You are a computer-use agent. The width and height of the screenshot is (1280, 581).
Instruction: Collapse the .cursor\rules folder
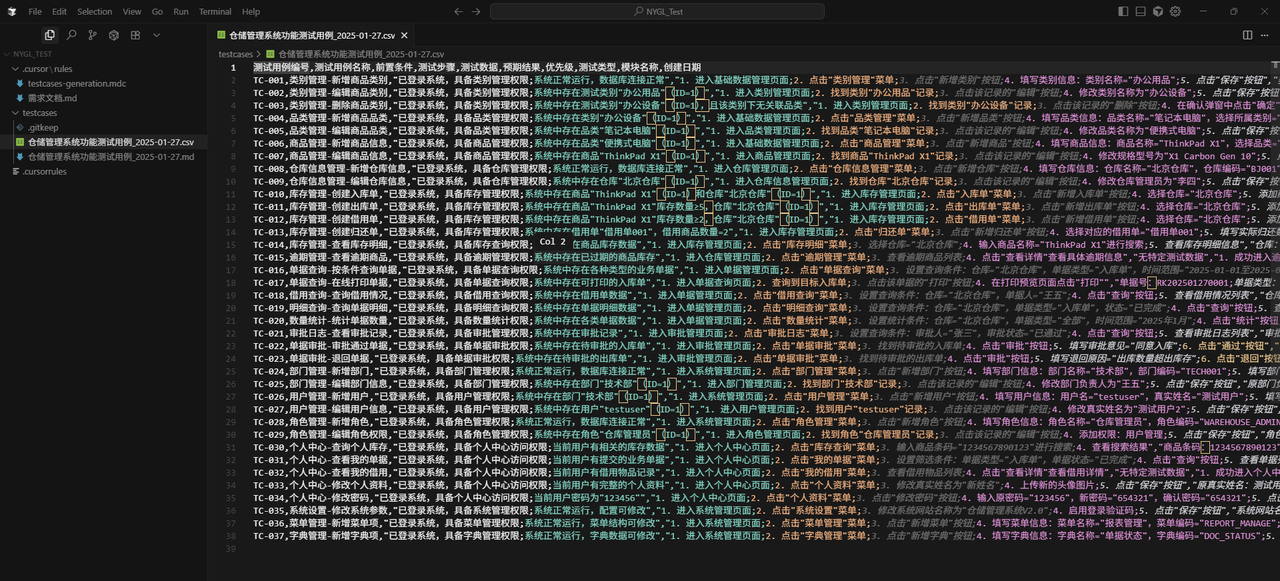click(x=104, y=69)
